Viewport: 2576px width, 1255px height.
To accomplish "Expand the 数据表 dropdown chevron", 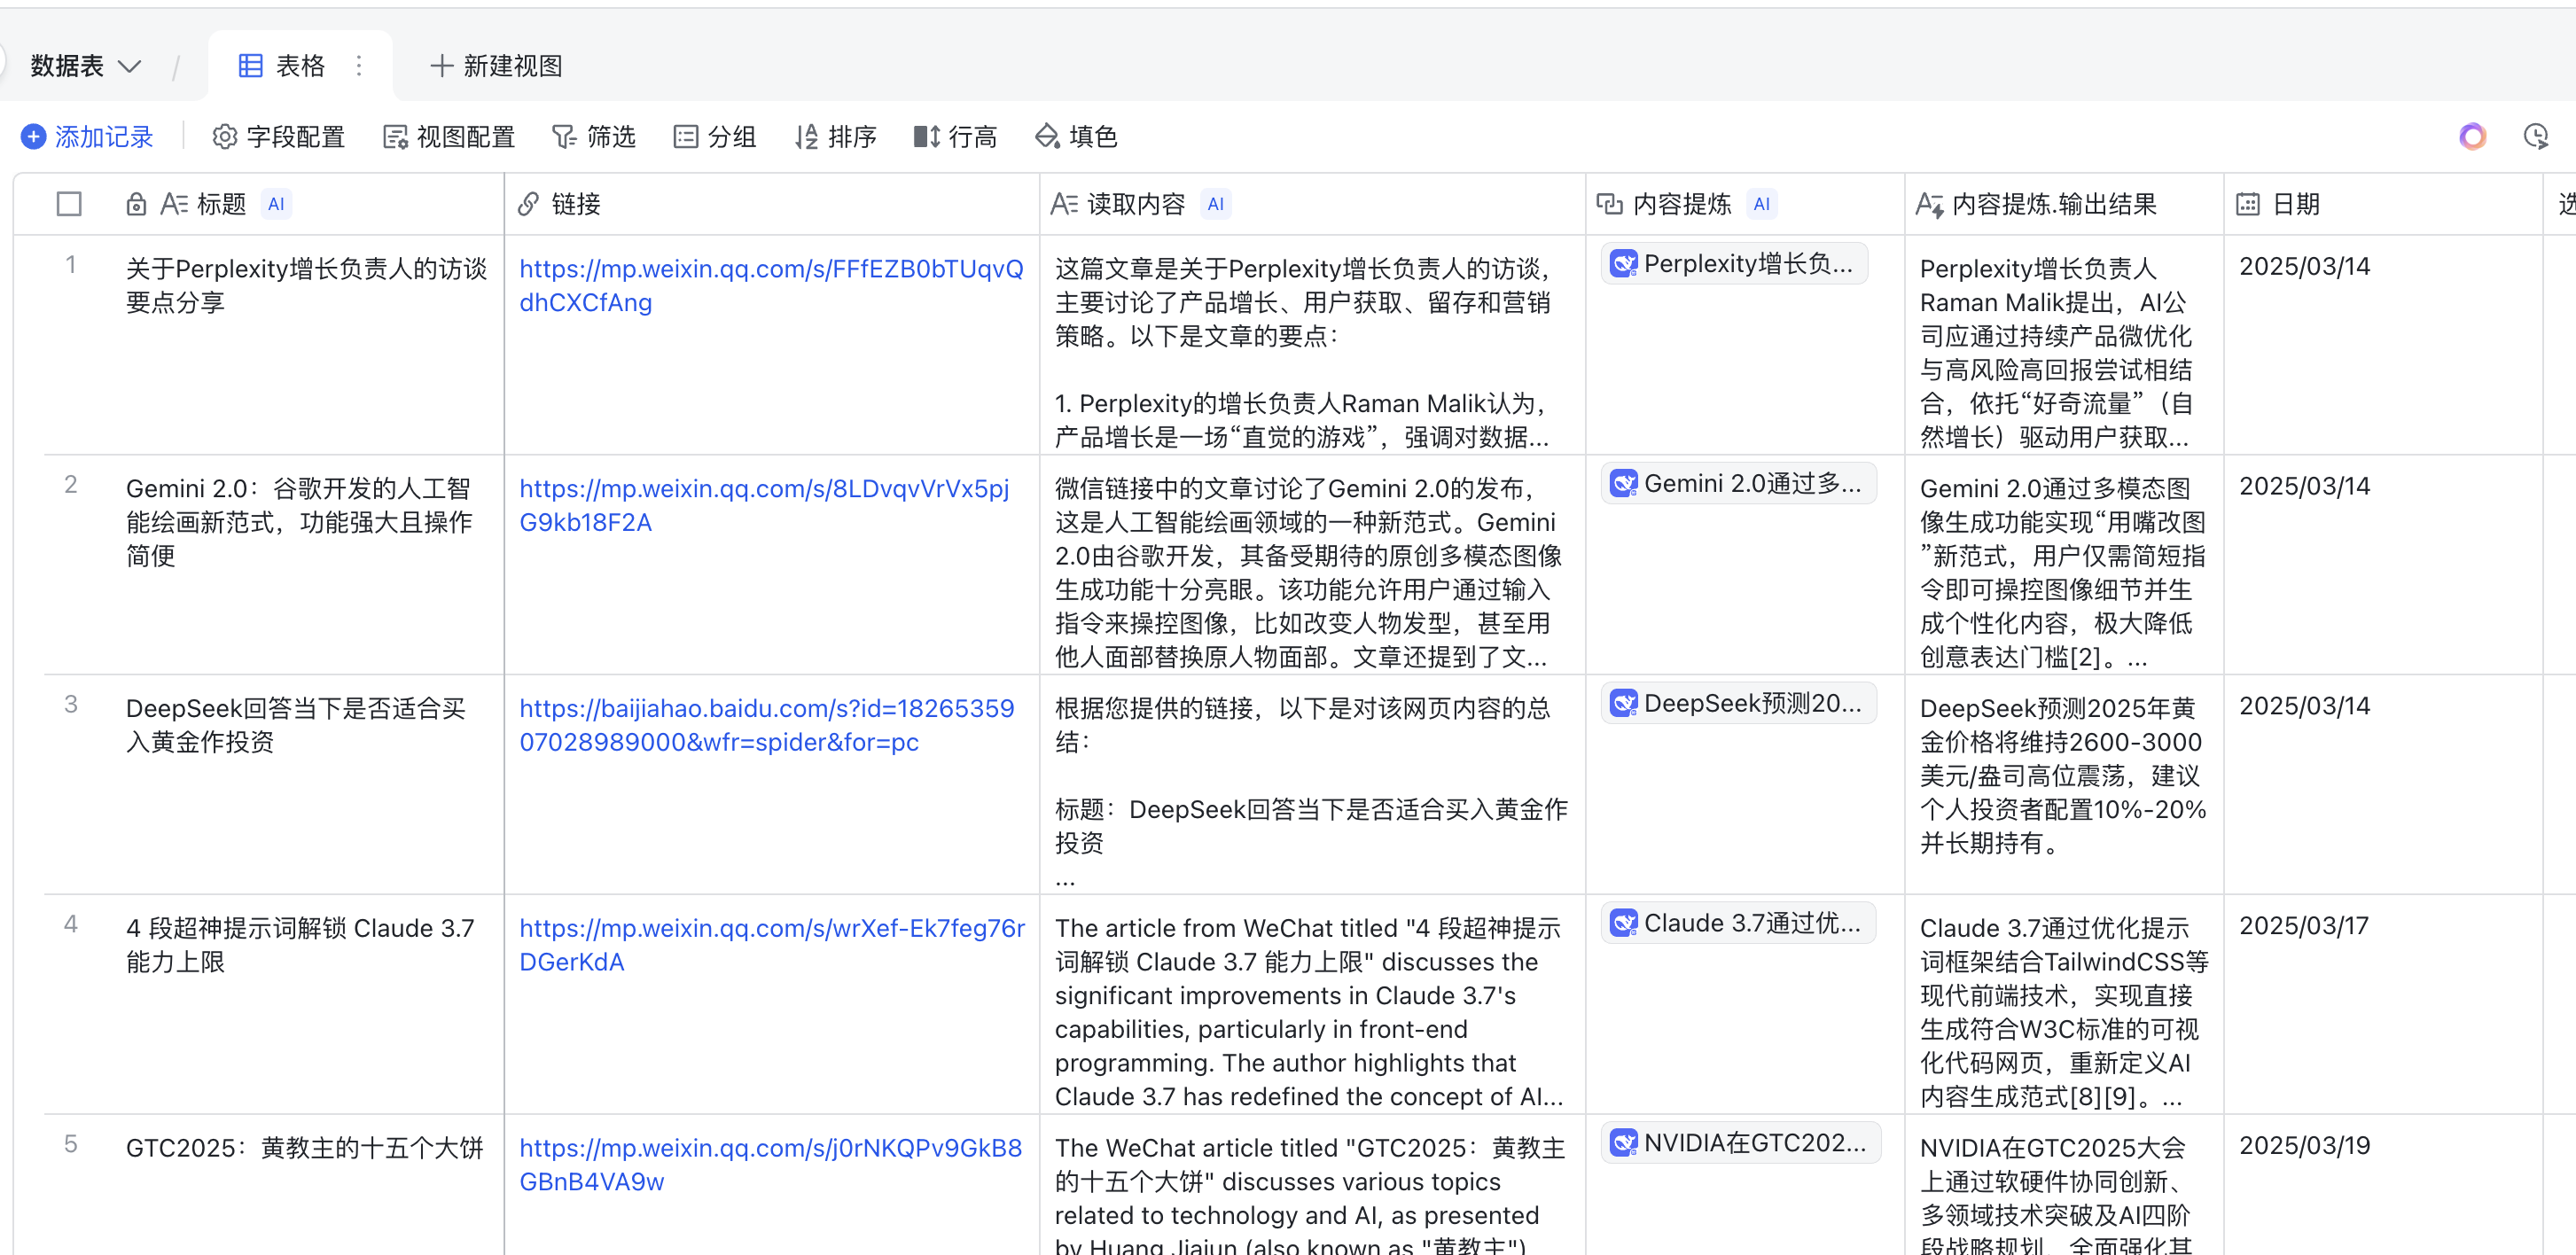I will 130,66.
